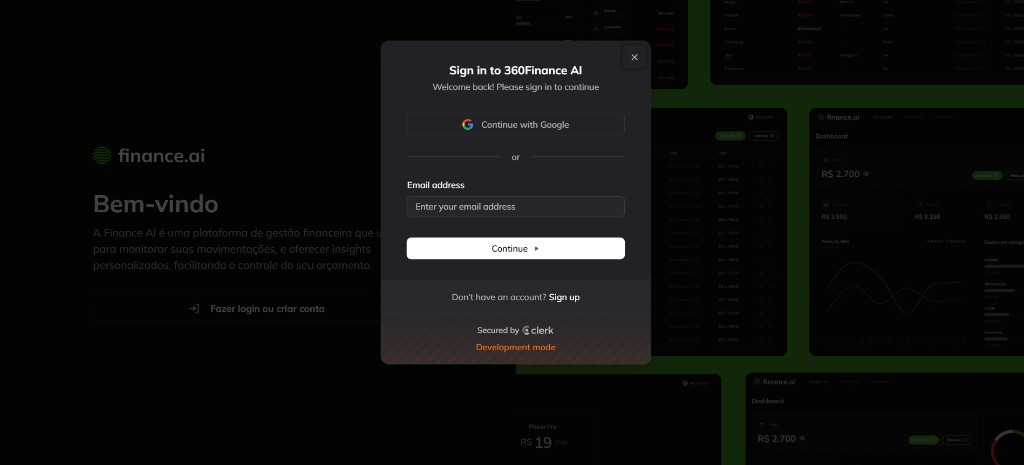Click the Sign in to 360Finance AI title
Screen dimensions: 1024x465
coord(515,71)
